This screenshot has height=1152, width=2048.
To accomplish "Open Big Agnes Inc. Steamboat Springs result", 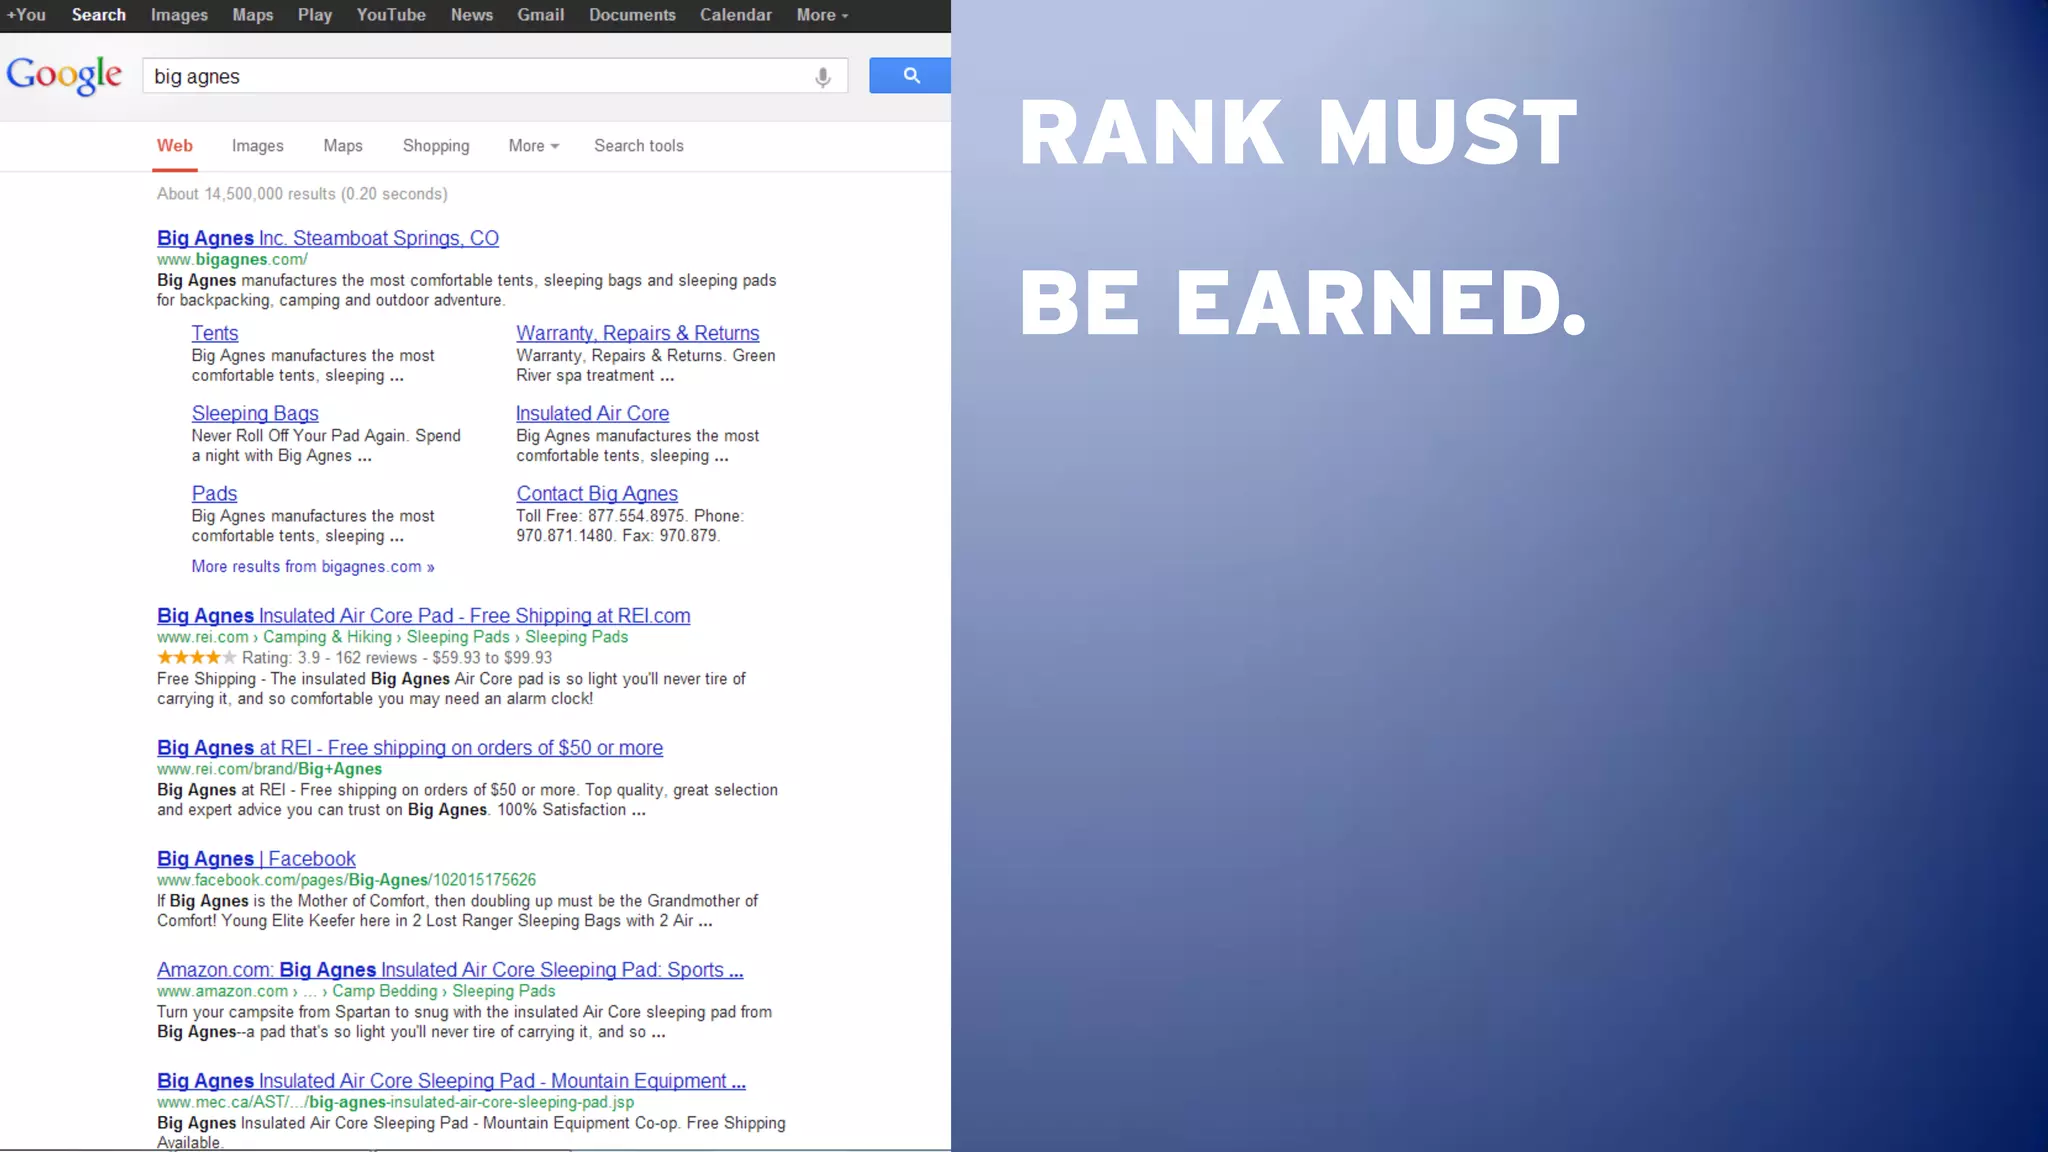I will (328, 238).
